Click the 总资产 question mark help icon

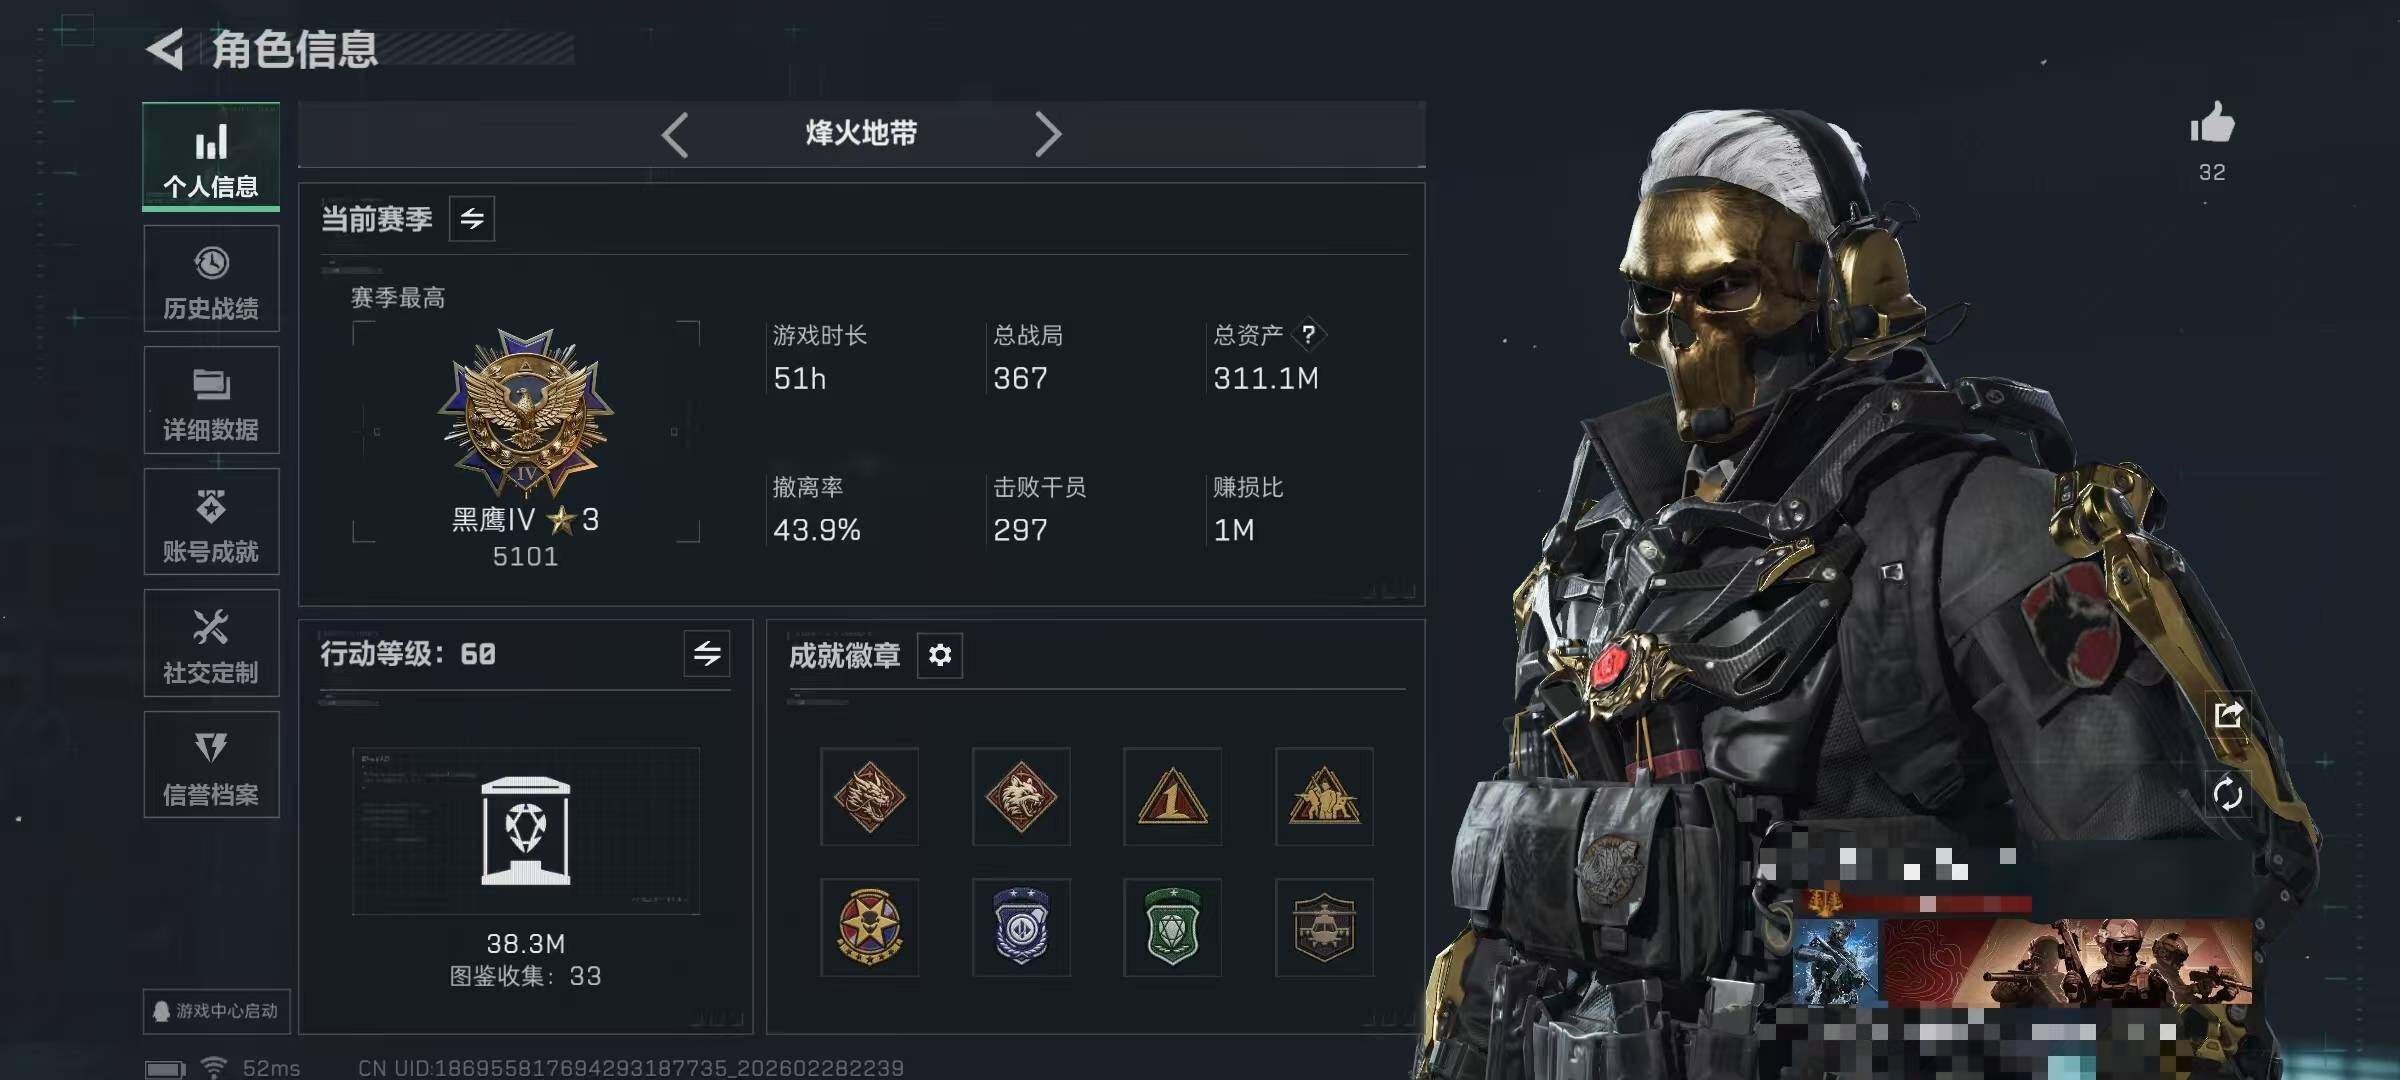[x=1308, y=334]
